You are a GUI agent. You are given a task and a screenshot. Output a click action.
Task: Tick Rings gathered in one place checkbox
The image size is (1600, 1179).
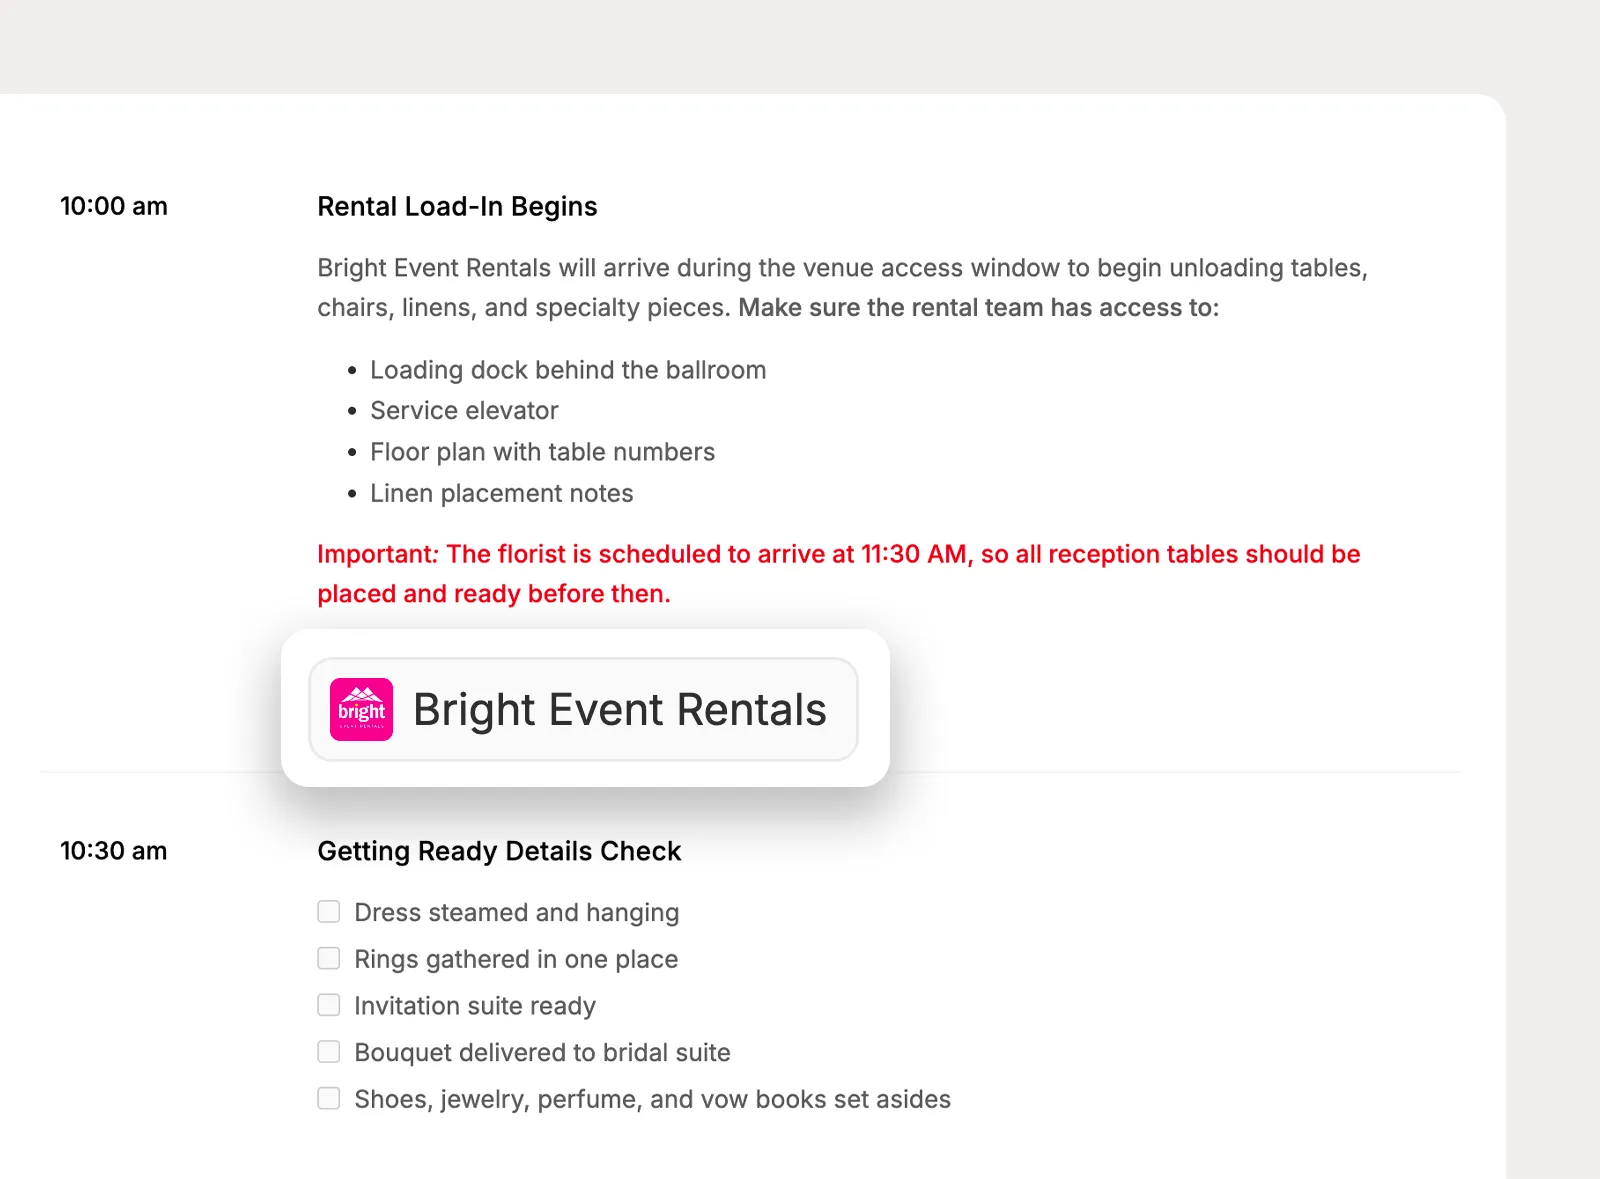point(328,958)
